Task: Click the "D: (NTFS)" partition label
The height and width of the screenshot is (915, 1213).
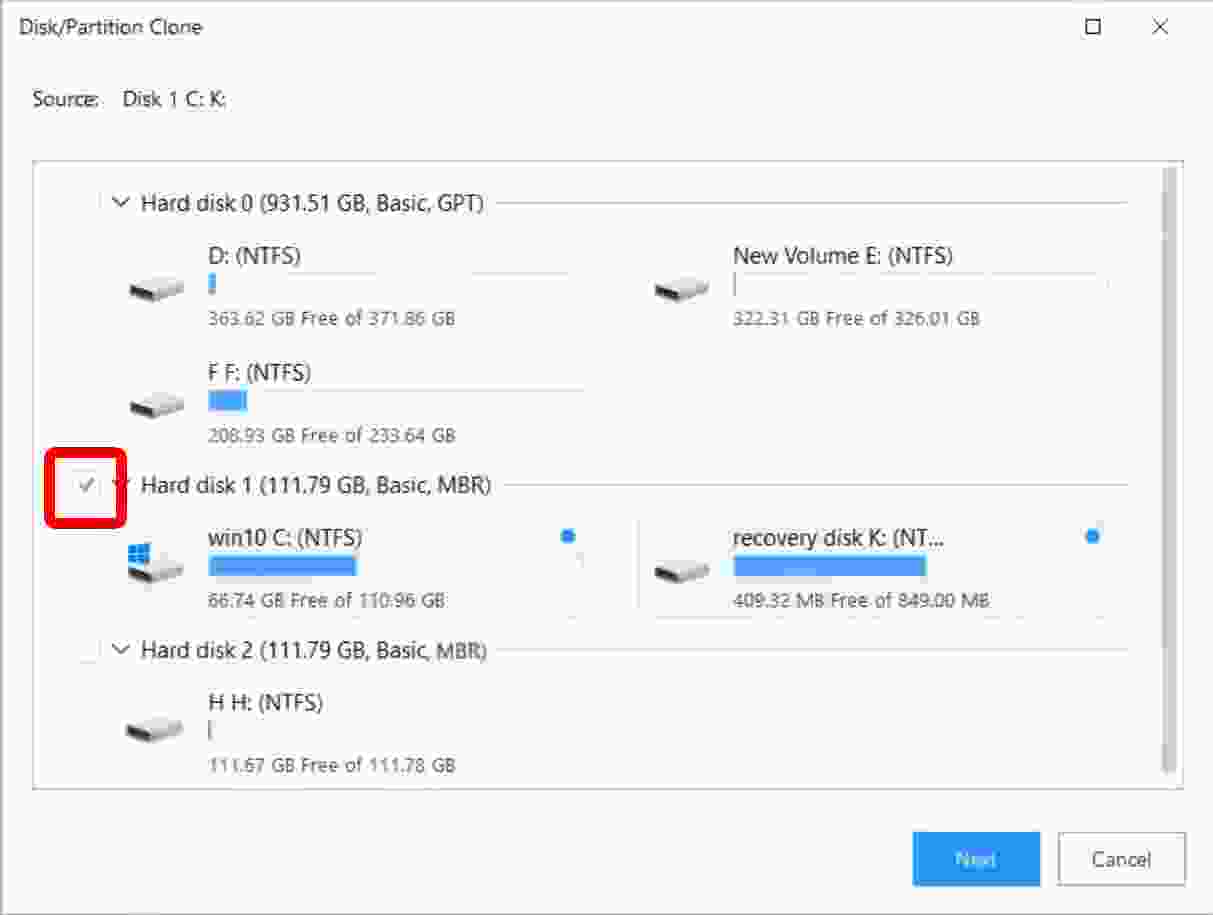Action: [x=254, y=256]
